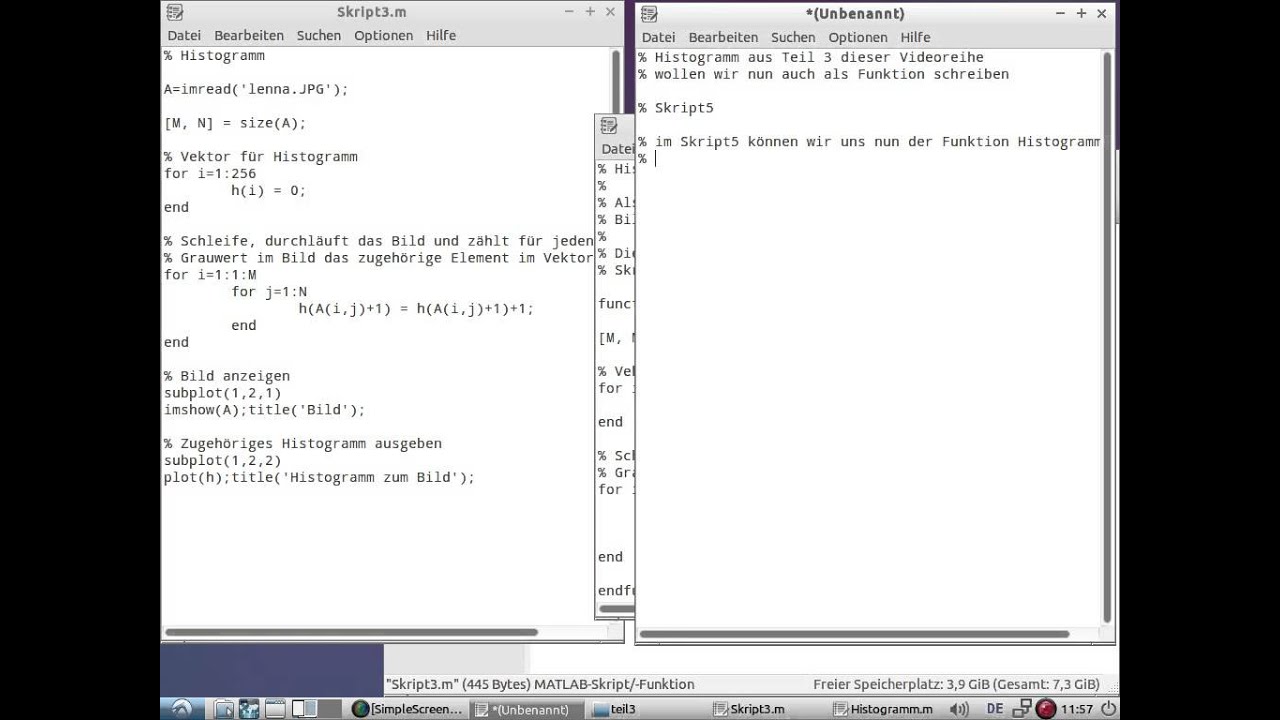Open Hilfe menu in Unbenannt window
This screenshot has width=1280, height=720.
[x=915, y=37]
